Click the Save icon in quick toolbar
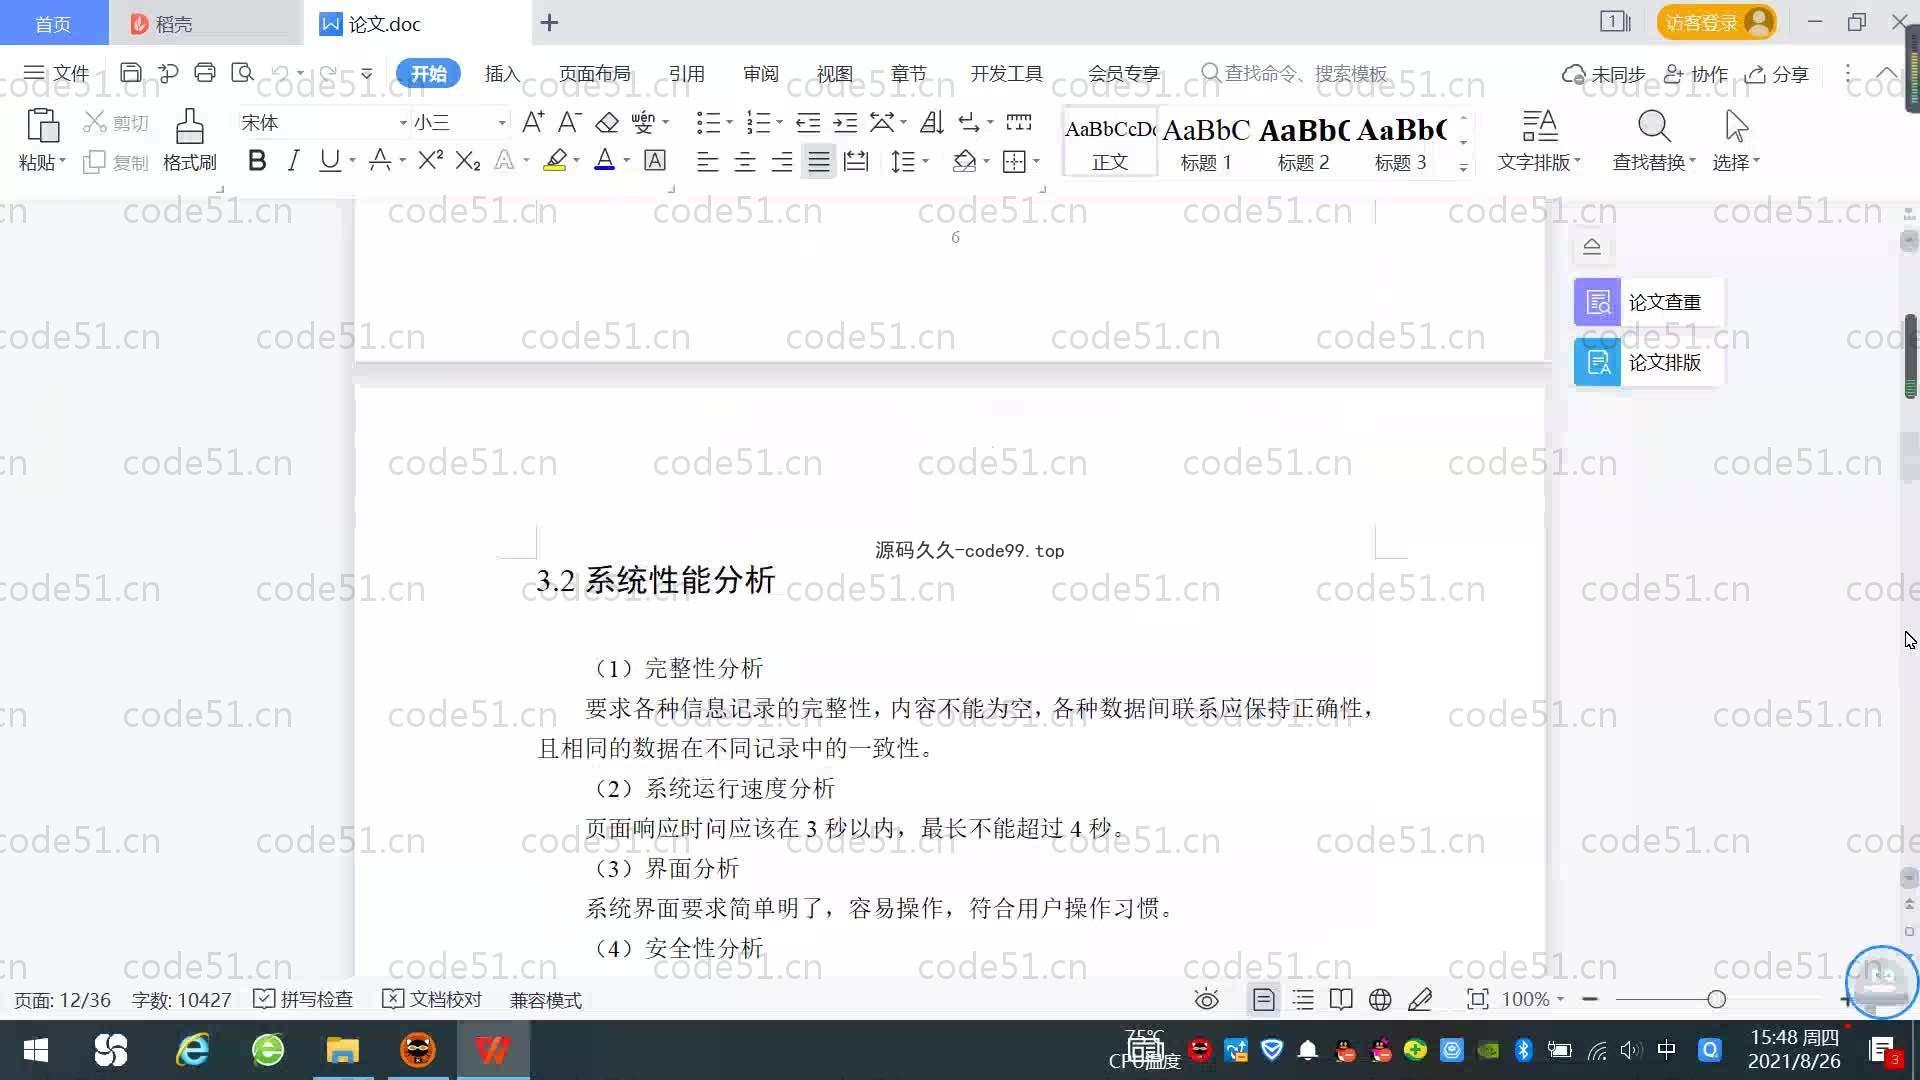The height and width of the screenshot is (1080, 1920). point(130,73)
